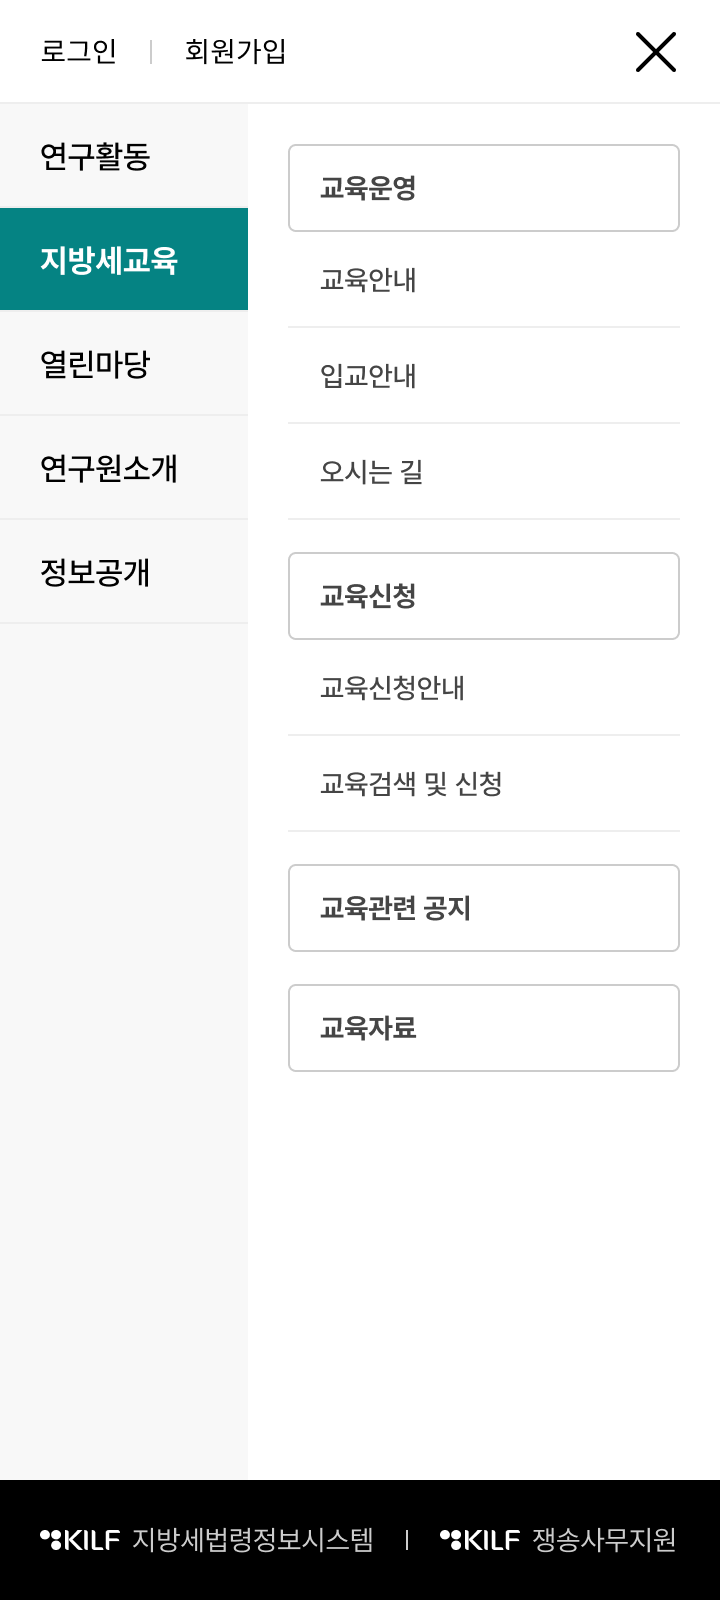
Task: Open the 교육자료 section box
Action: click(x=484, y=1028)
